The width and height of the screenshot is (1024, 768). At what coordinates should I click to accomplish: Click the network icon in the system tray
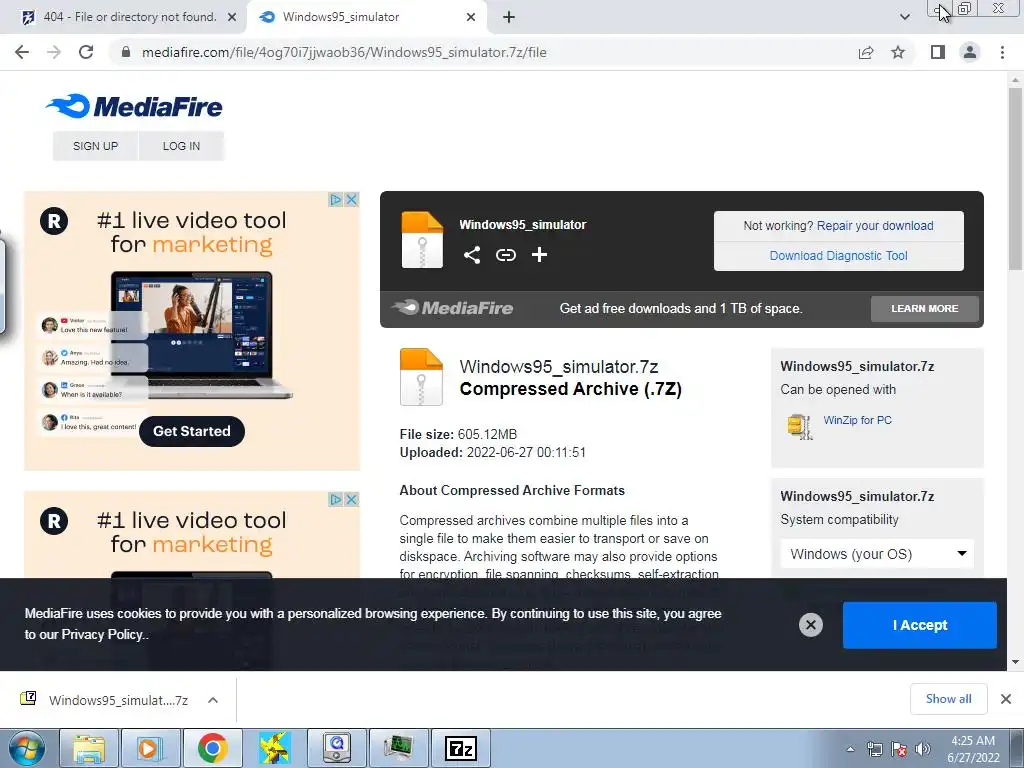[874, 749]
